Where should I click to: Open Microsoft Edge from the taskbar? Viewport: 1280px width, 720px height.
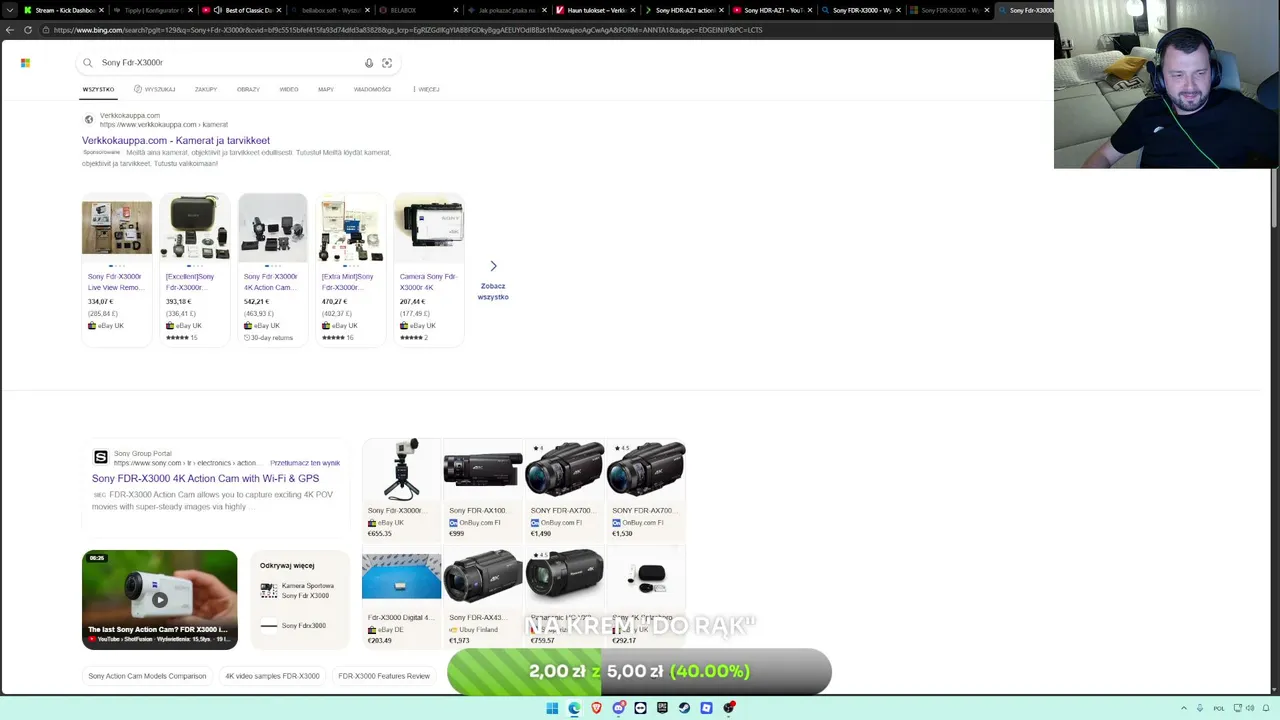pyautogui.click(x=574, y=708)
